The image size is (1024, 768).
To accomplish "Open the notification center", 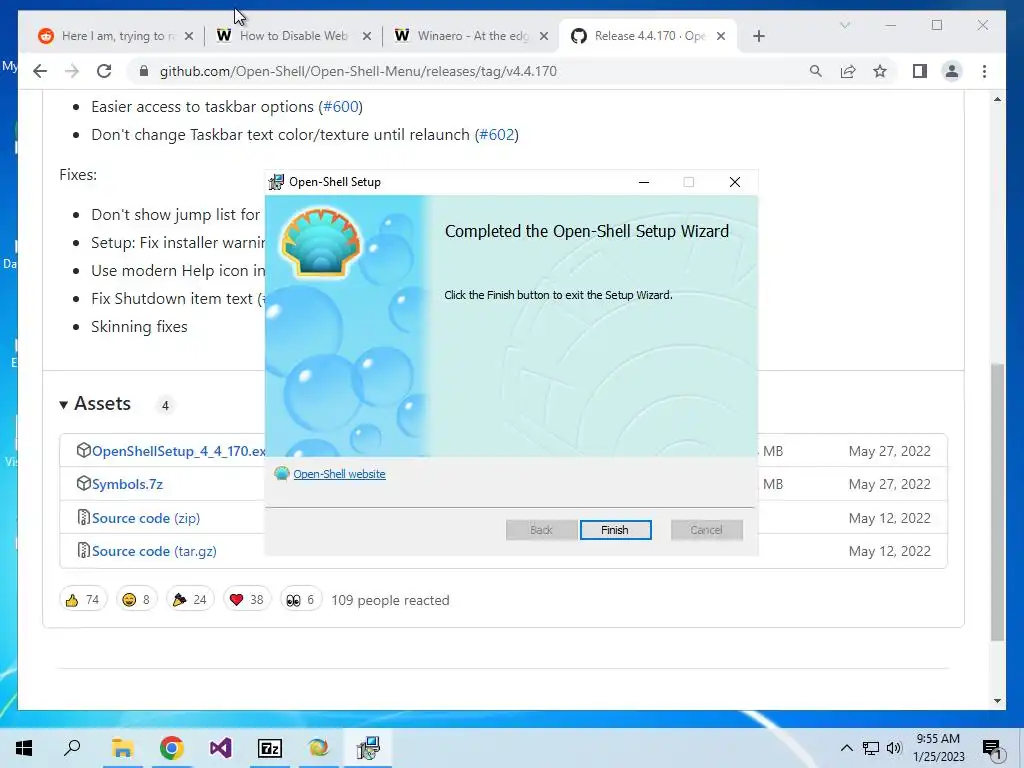I will pos(992,748).
